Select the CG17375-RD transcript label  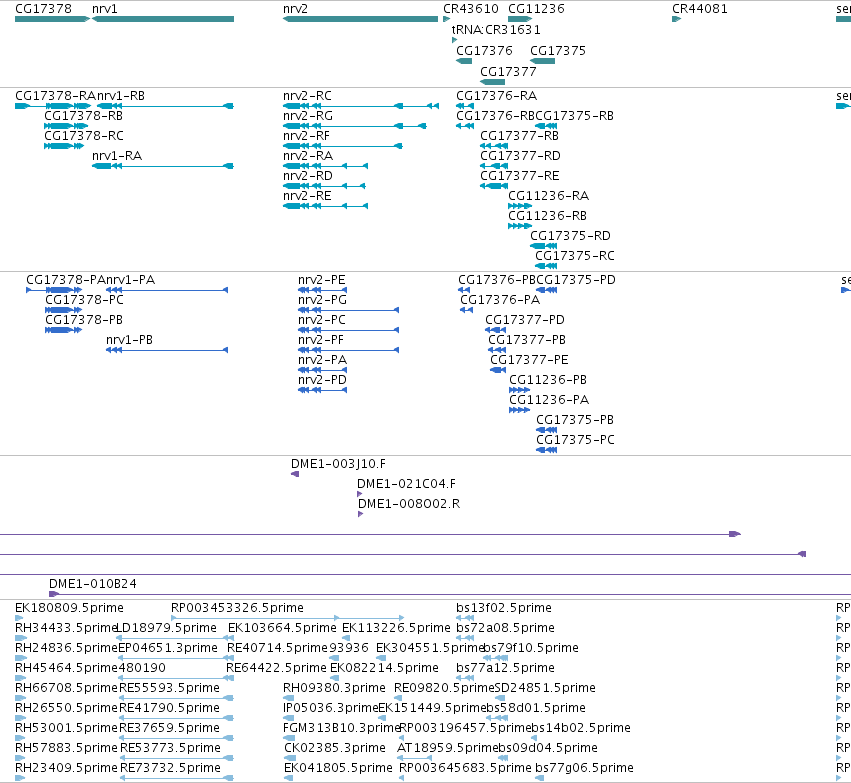[570, 236]
